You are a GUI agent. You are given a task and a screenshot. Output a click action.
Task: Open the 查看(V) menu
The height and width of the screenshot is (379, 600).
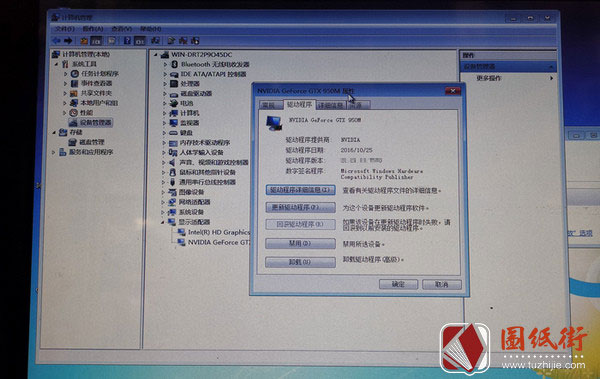(122, 29)
